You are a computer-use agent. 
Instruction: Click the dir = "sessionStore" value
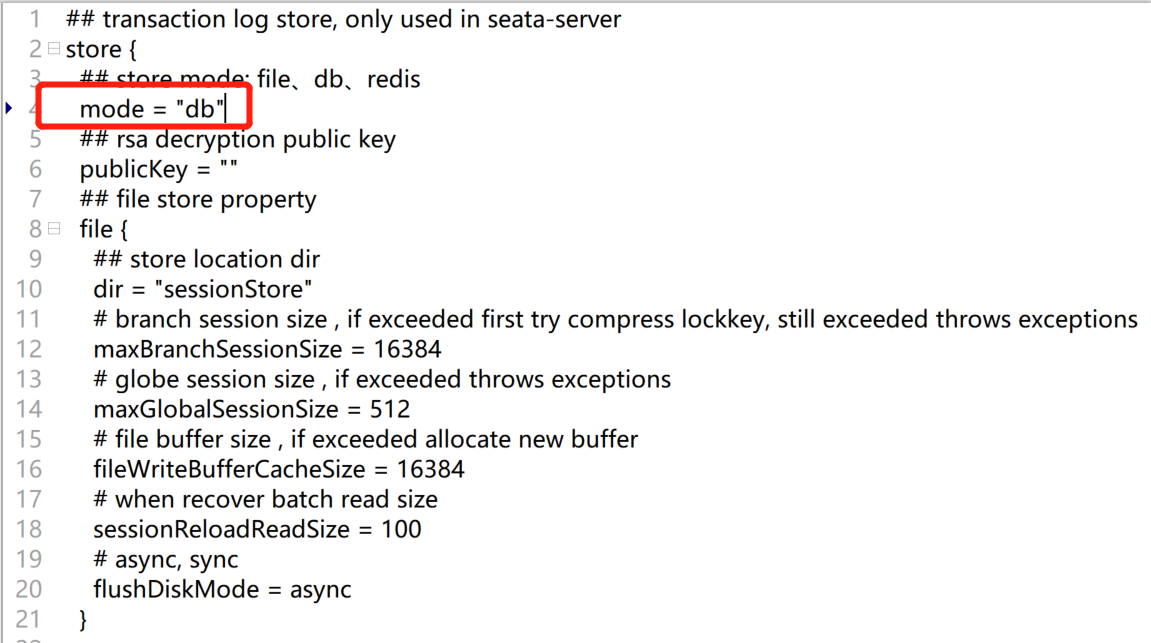click(x=233, y=289)
